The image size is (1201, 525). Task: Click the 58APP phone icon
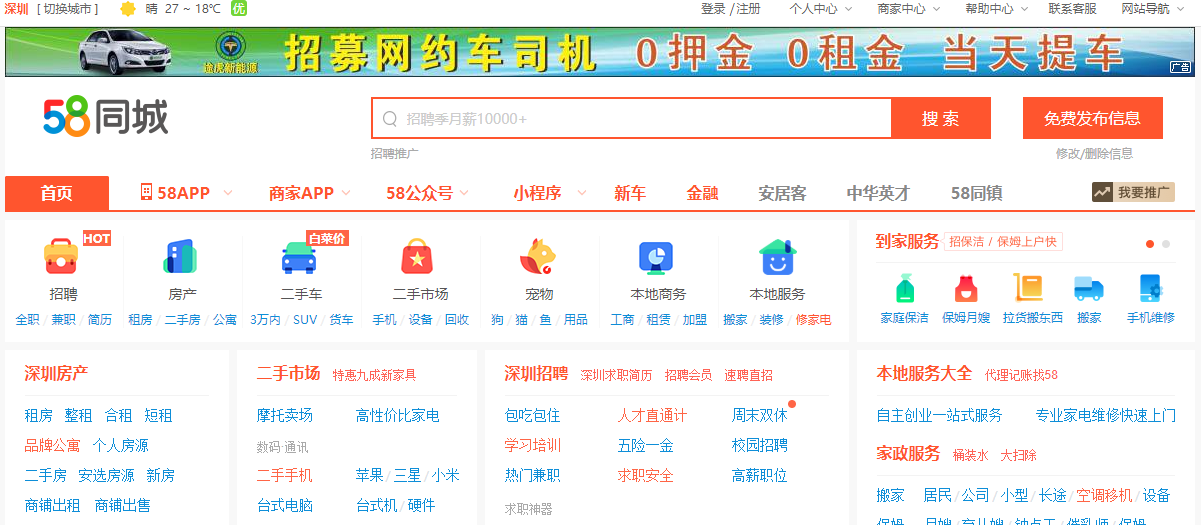pyautogui.click(x=146, y=192)
